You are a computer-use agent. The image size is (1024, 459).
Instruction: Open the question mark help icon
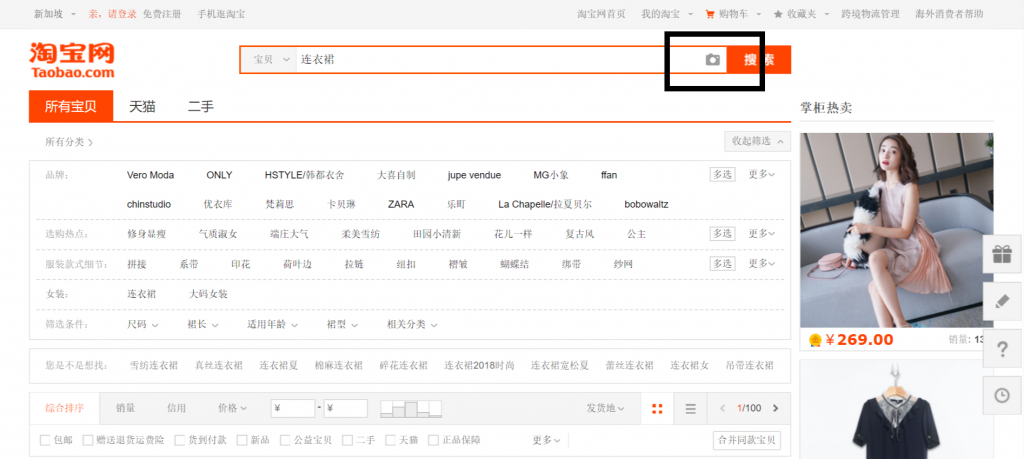pyautogui.click(x=1002, y=348)
